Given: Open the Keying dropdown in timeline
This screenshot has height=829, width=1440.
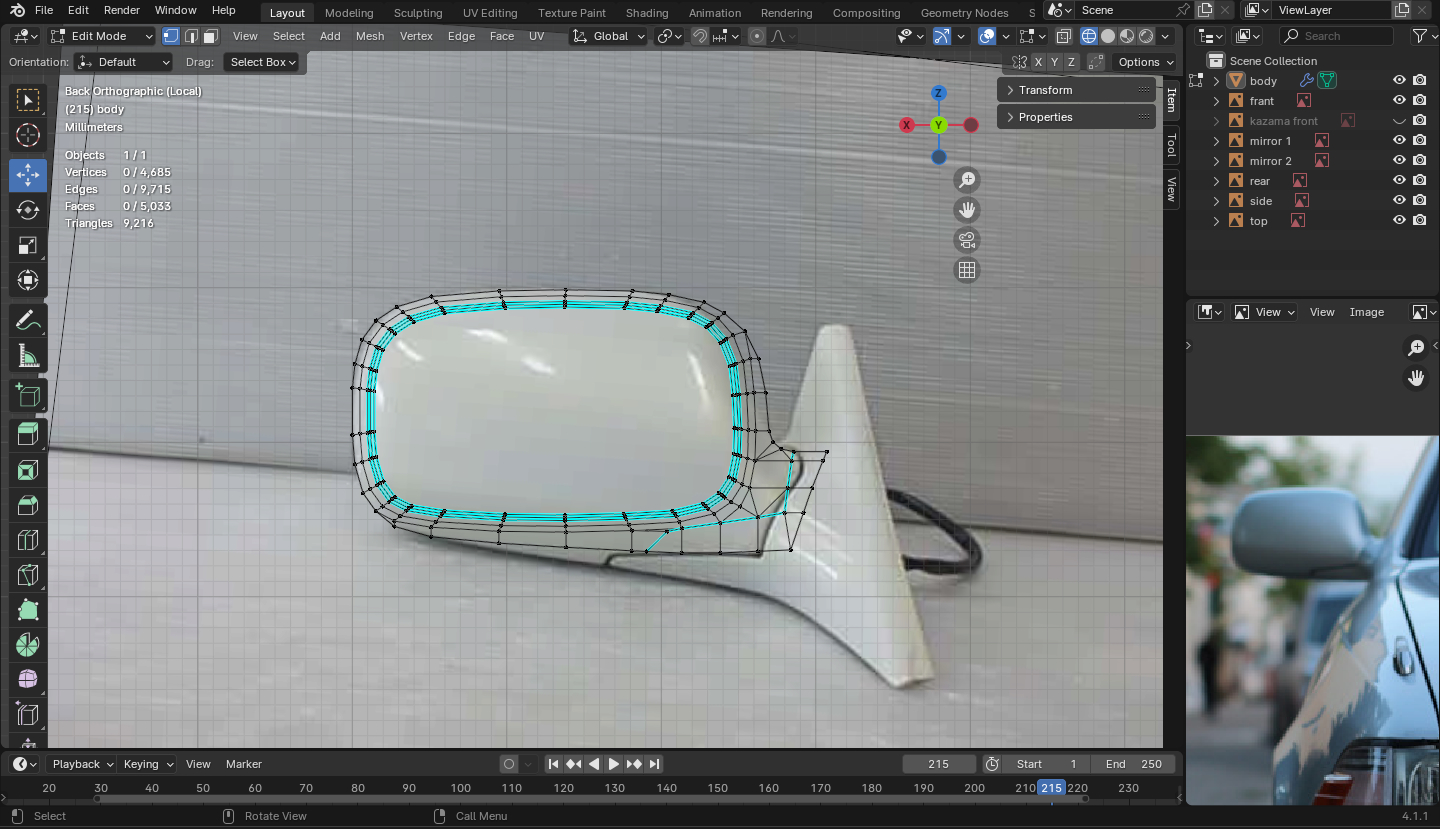Looking at the screenshot, I should tap(147, 764).
